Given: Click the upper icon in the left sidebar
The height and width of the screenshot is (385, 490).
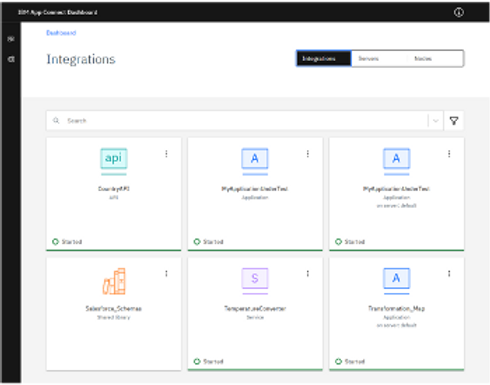Looking at the screenshot, I should (11, 39).
